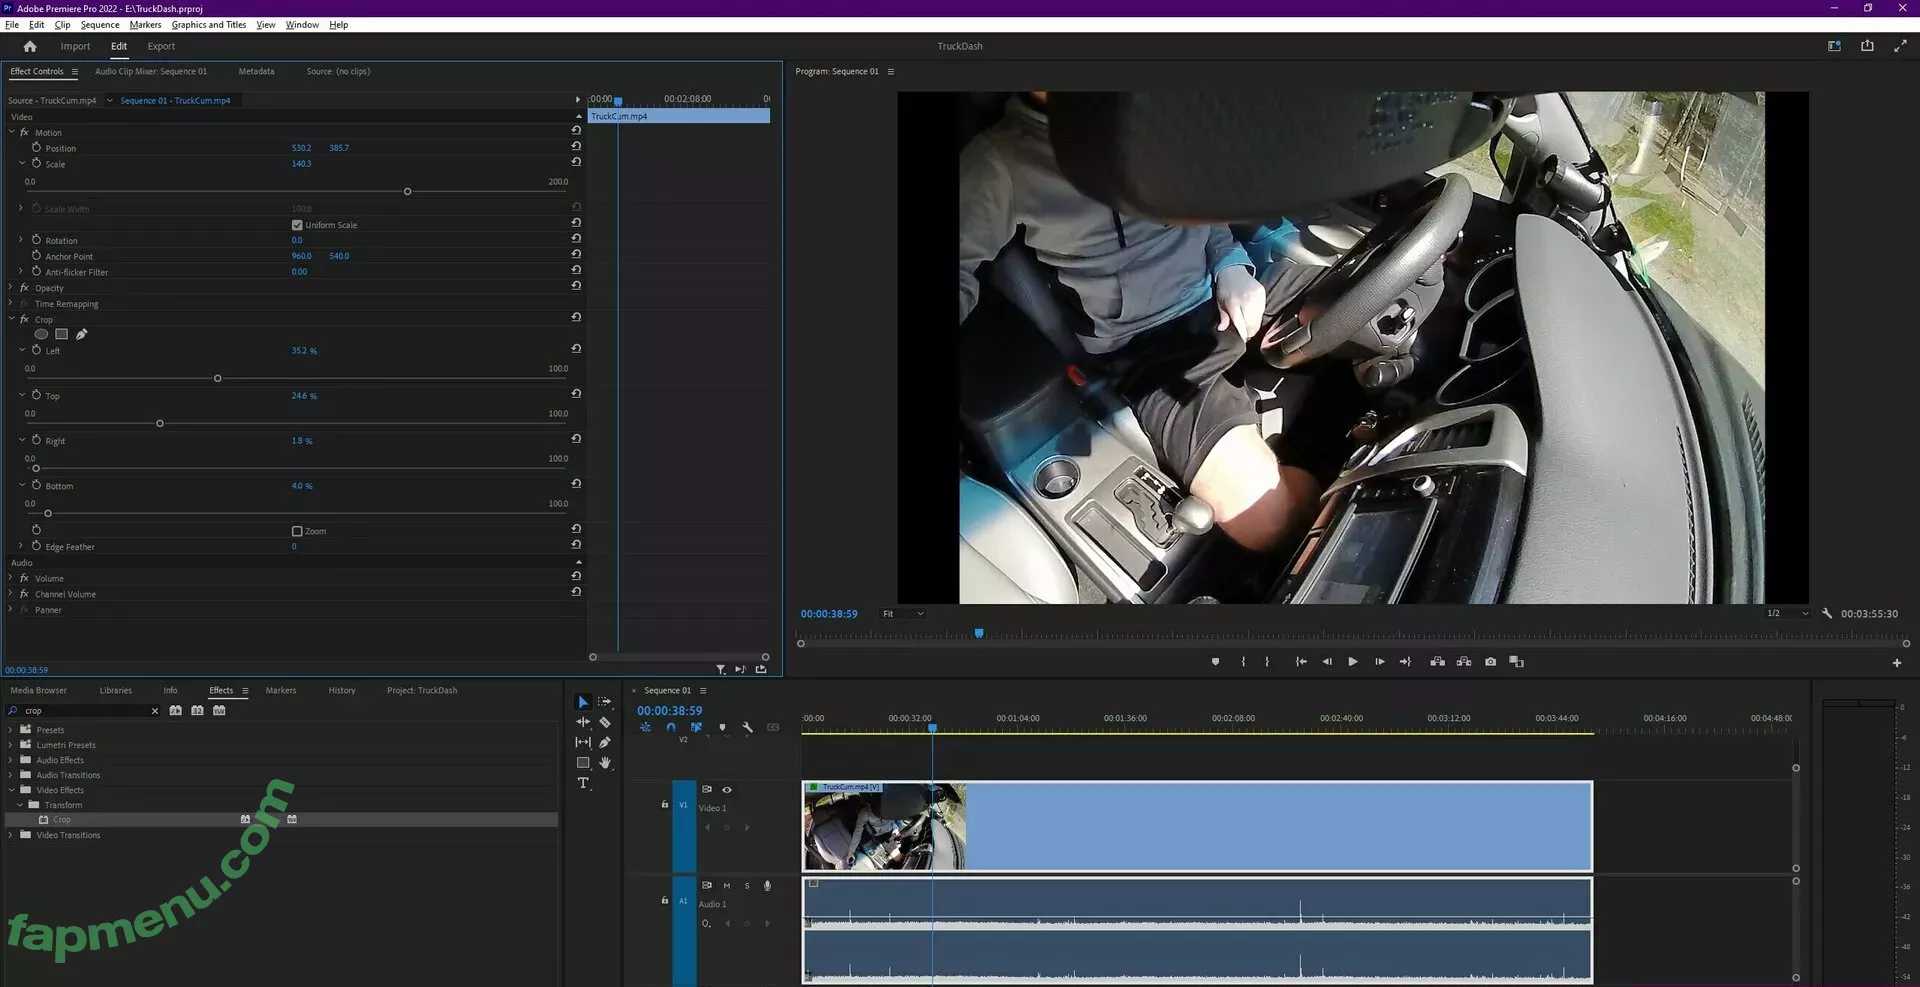Play the sequence in Program Monitor

coord(1353,662)
